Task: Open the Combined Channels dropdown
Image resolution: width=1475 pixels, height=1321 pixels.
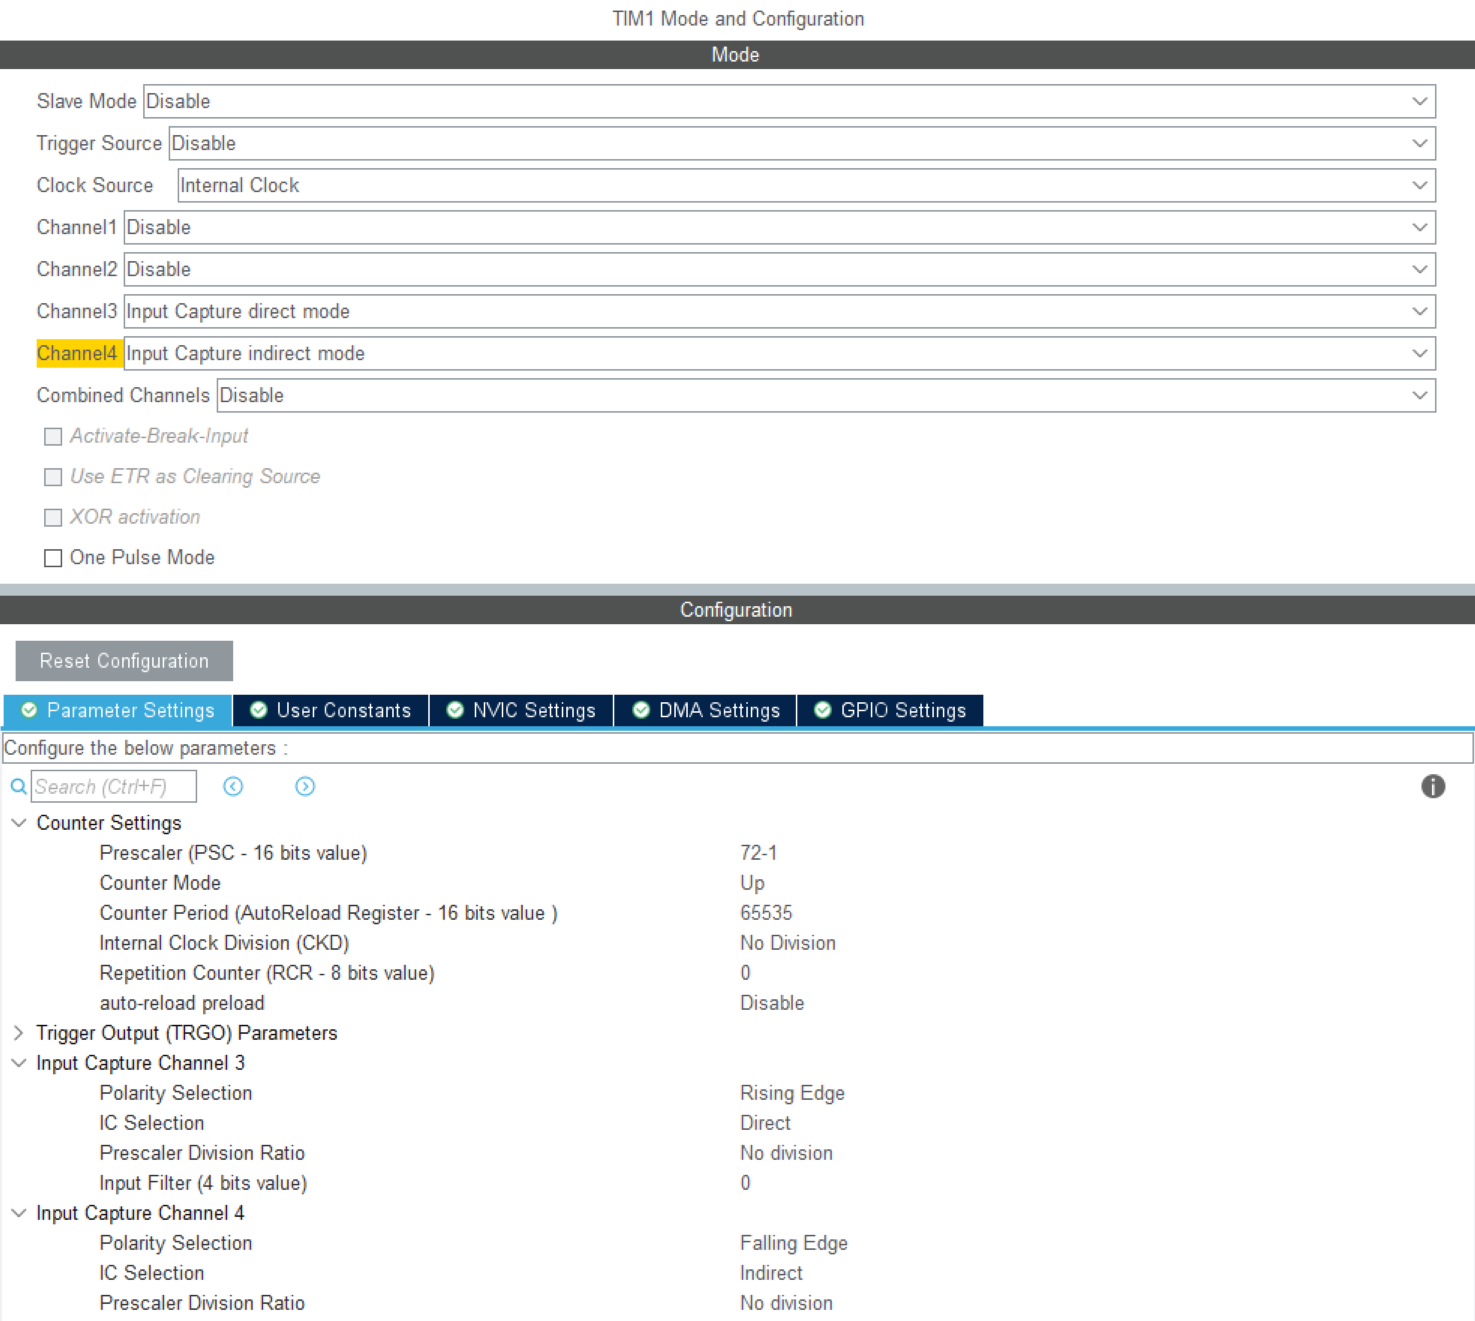Action: (825, 396)
